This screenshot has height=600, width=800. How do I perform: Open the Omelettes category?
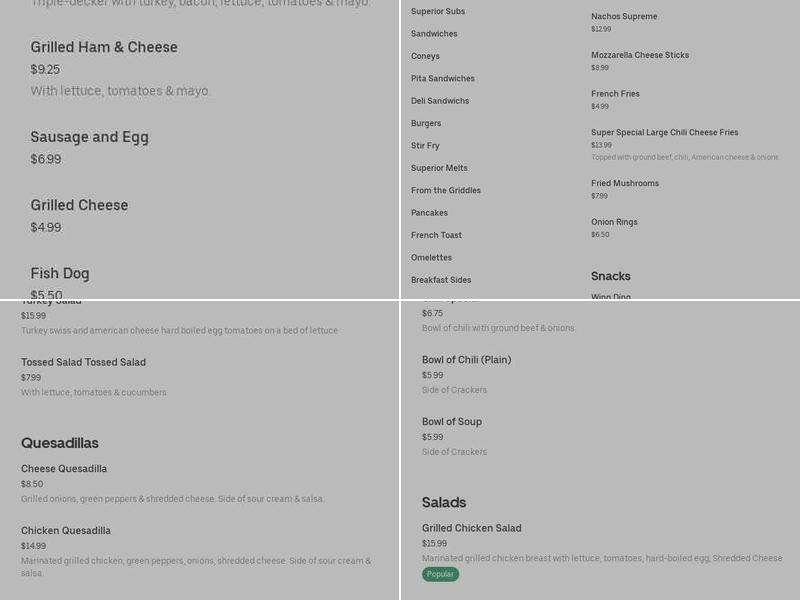(429, 257)
